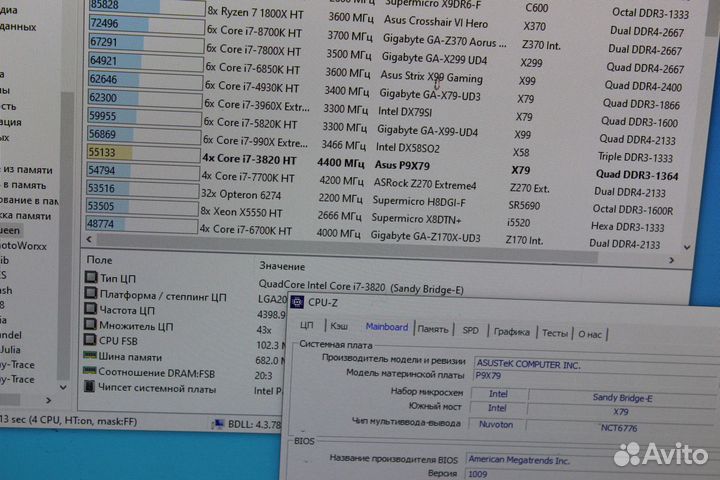Switch to the 'Тесты' tab in CPU-Z
Image resolution: width=720 pixels, height=480 pixels.
(555, 333)
